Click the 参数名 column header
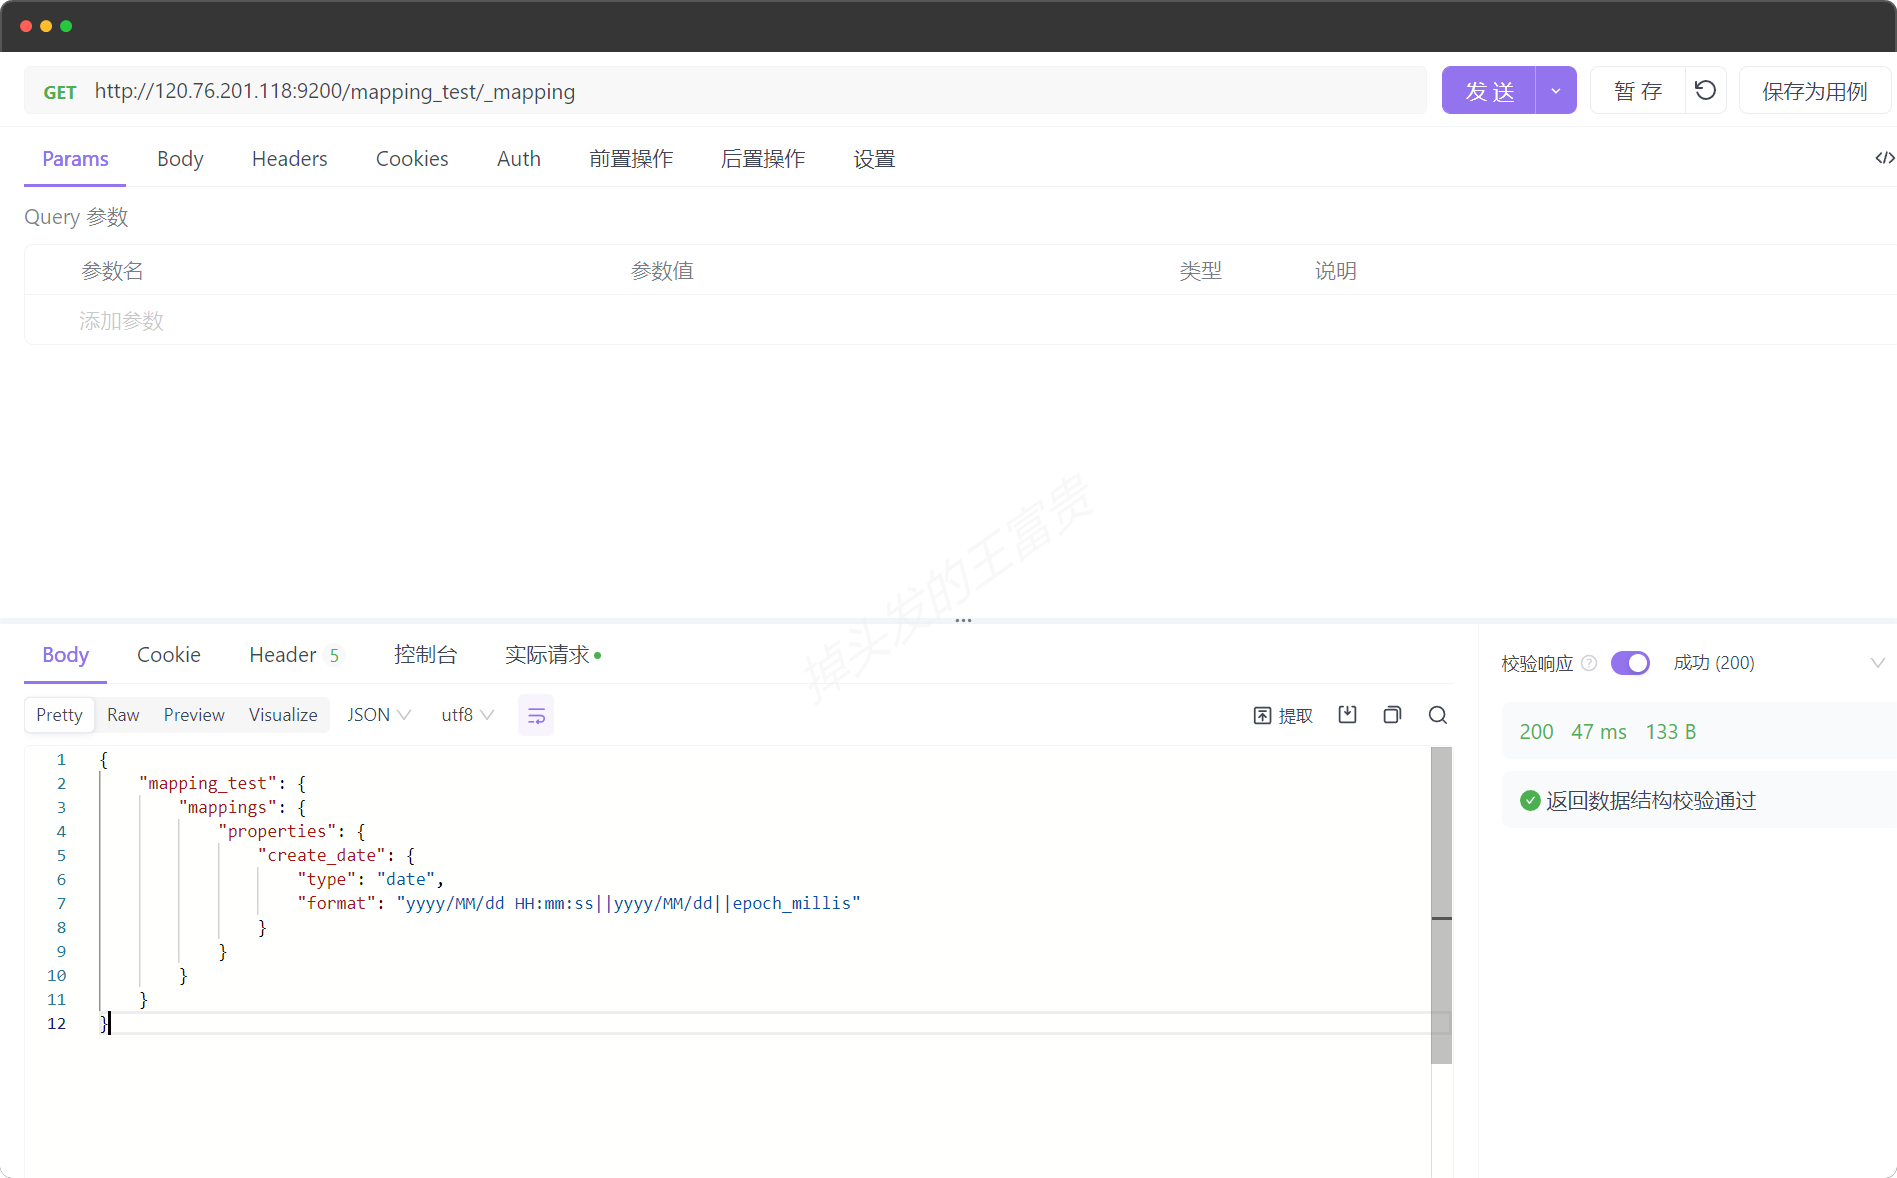The height and width of the screenshot is (1178, 1897). point(112,271)
